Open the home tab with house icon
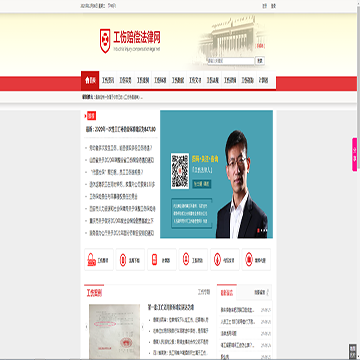The width and height of the screenshot is (360, 360). (90, 80)
